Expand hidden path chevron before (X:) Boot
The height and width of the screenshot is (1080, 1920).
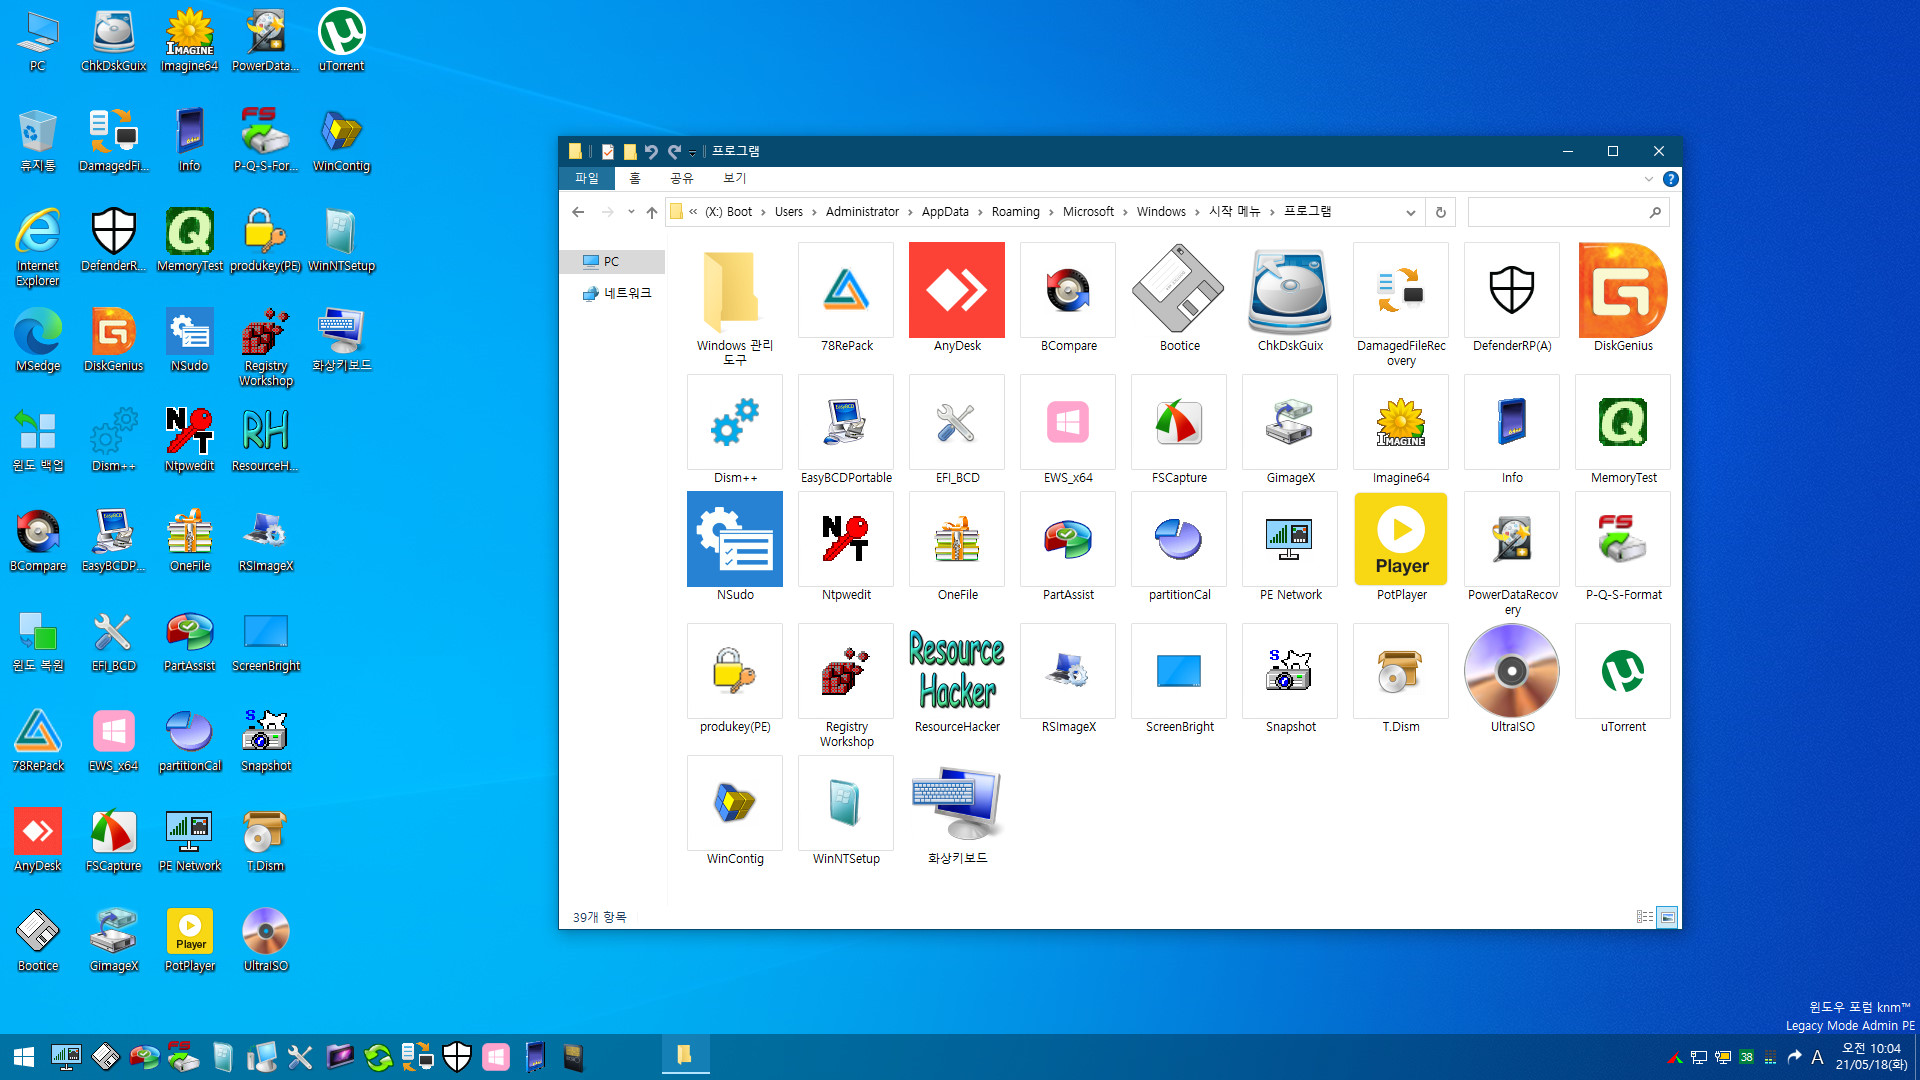[x=693, y=212]
